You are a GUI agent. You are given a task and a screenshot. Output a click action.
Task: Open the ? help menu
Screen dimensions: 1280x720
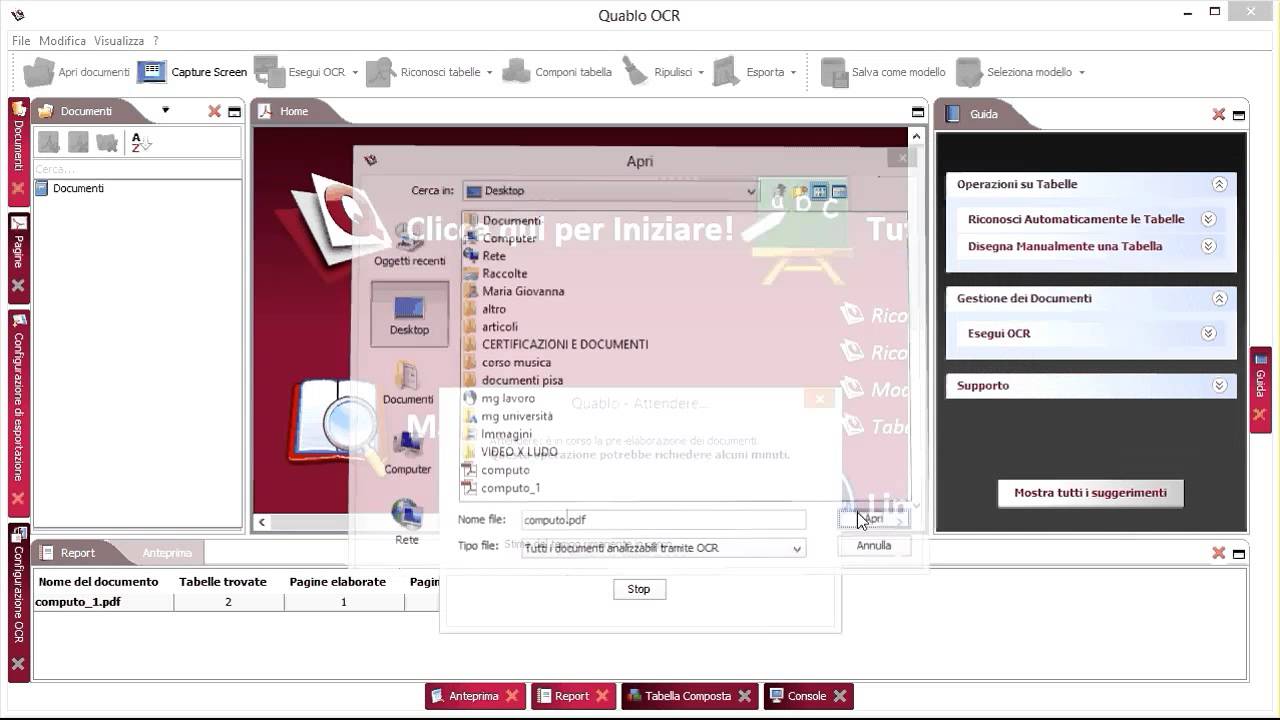click(x=155, y=41)
